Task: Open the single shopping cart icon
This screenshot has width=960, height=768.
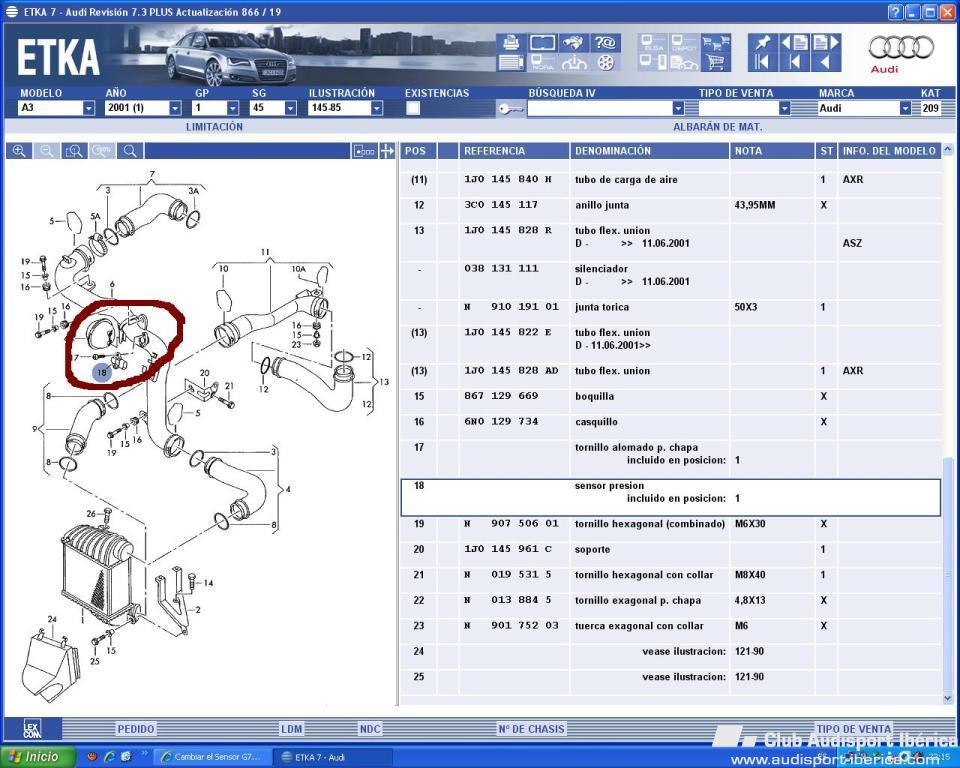Action: pyautogui.click(x=716, y=62)
